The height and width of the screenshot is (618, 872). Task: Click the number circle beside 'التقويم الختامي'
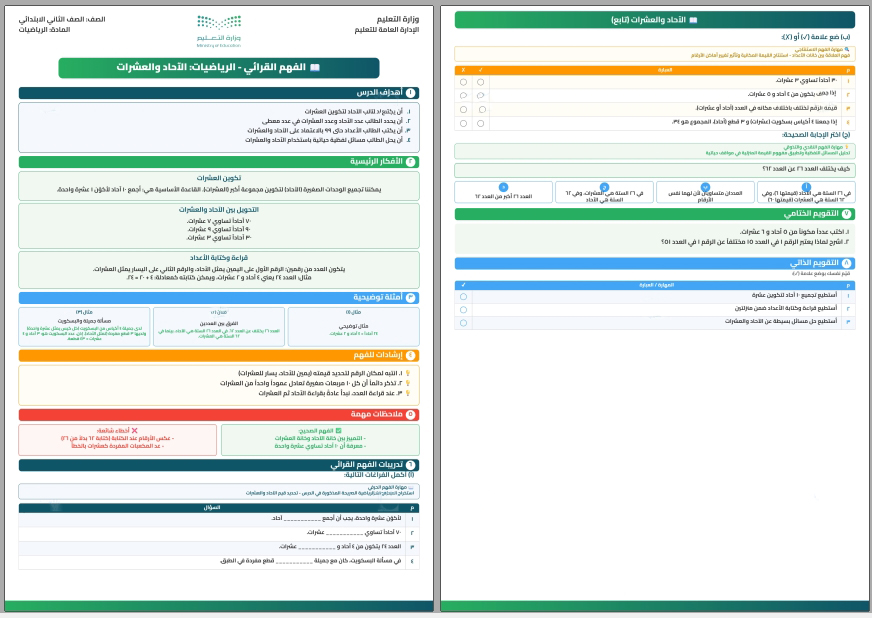coord(846,214)
